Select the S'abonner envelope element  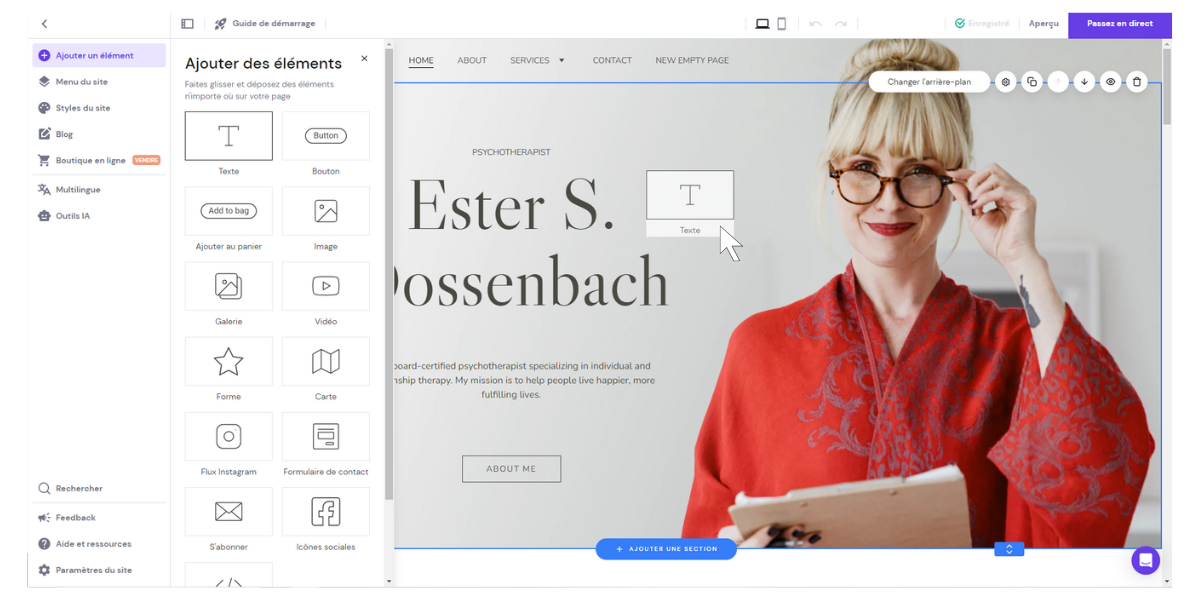[229, 512]
